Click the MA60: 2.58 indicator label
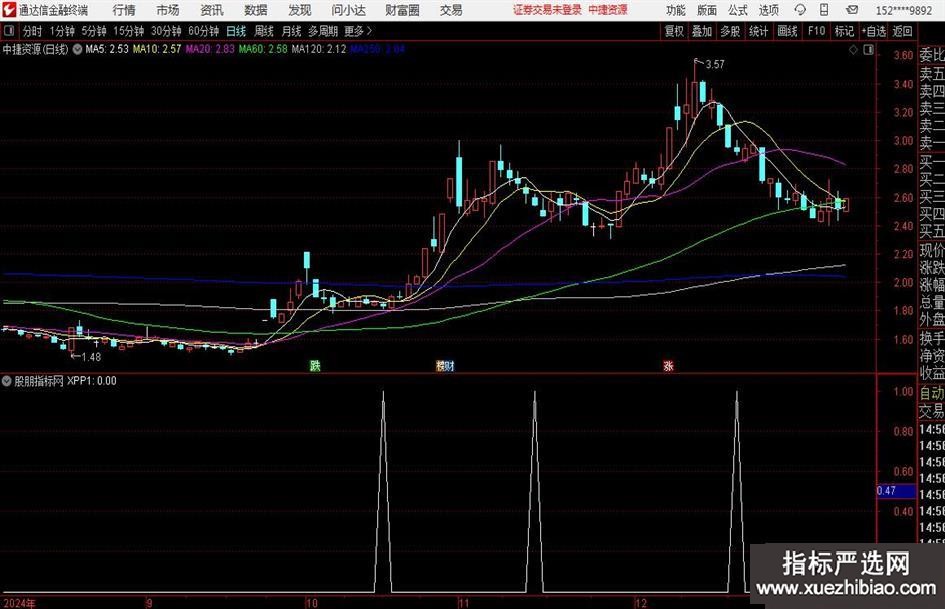The height and width of the screenshot is (609, 945). coord(263,49)
